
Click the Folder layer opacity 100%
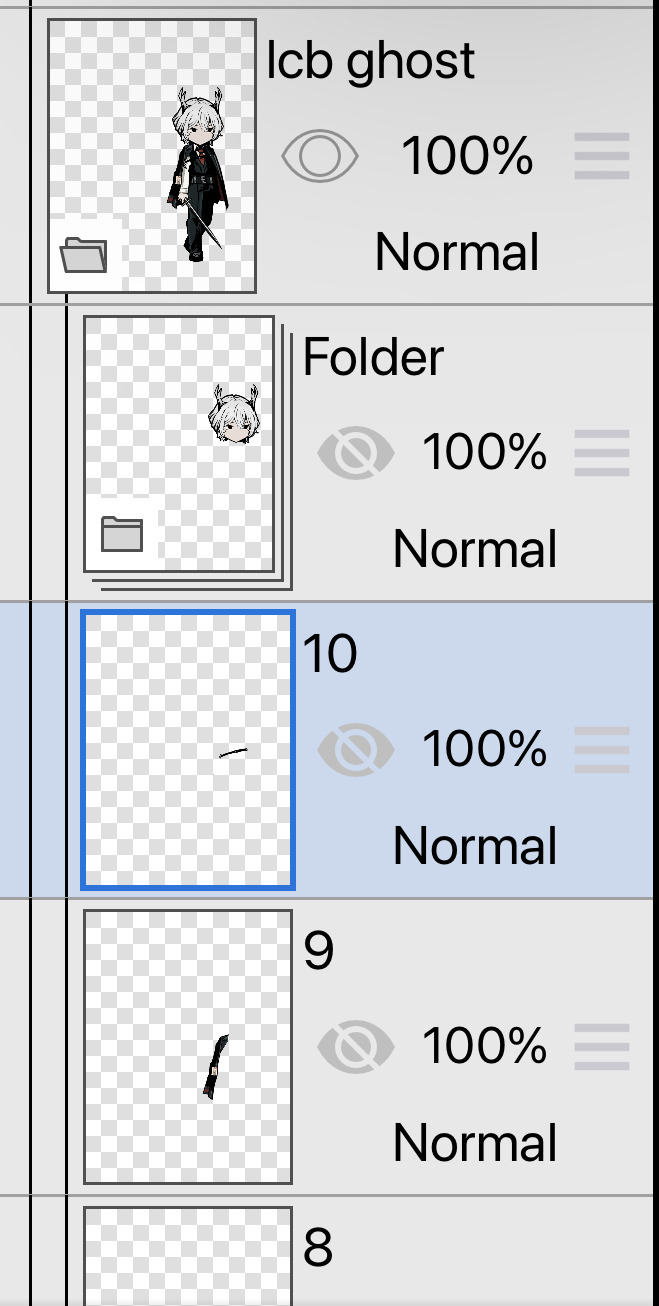click(x=485, y=452)
